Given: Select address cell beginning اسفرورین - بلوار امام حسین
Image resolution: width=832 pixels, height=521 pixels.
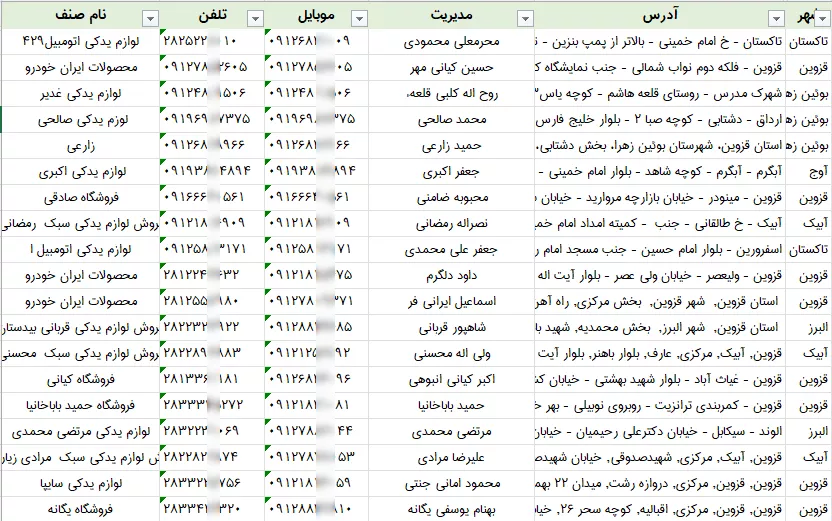Looking at the screenshot, I should tap(660, 249).
